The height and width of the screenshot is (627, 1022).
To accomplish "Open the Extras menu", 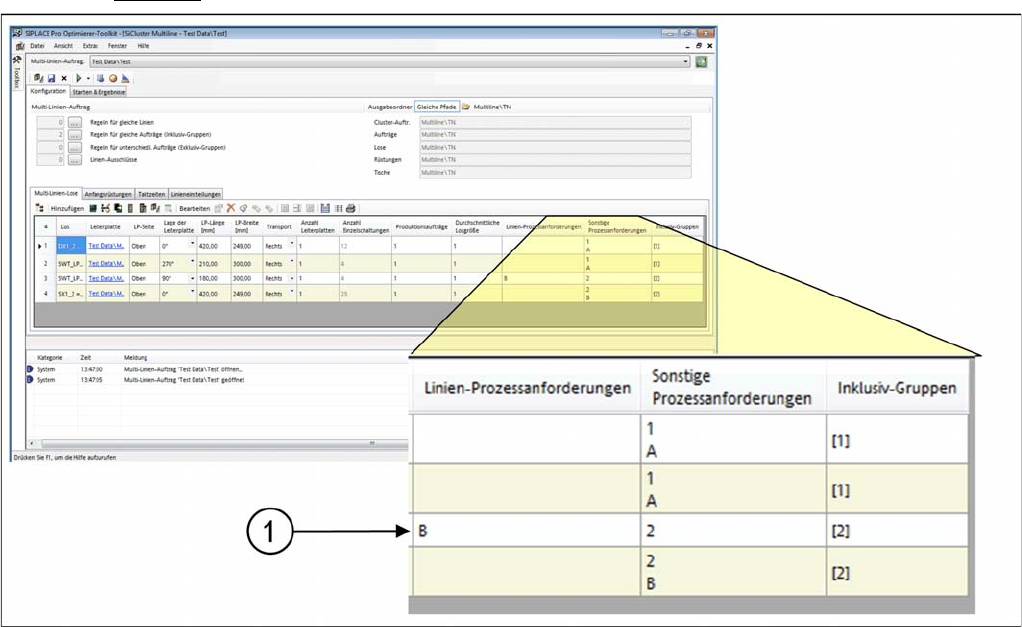I will coord(90,46).
